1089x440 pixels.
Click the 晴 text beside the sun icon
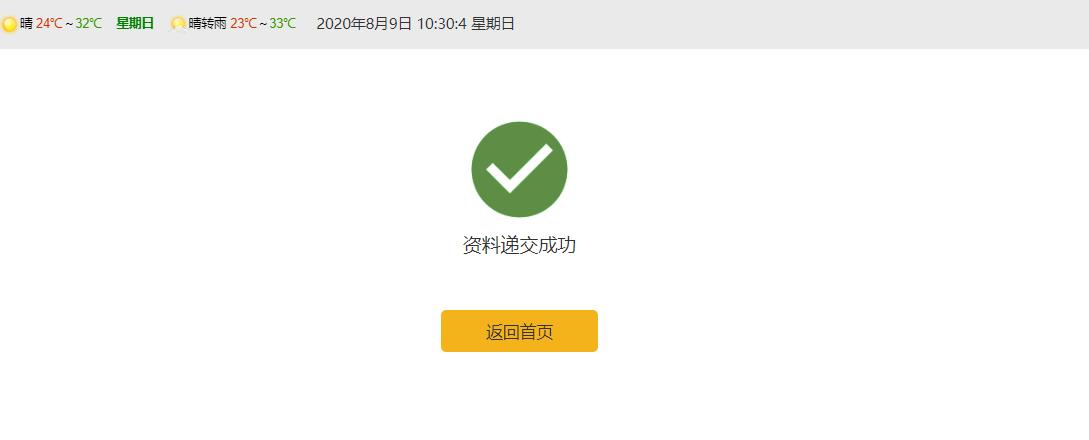(26, 24)
